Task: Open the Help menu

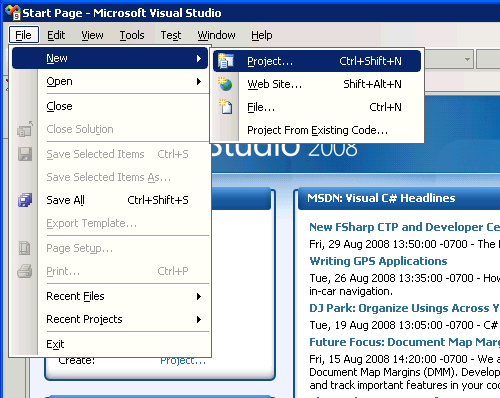Action: (262, 35)
